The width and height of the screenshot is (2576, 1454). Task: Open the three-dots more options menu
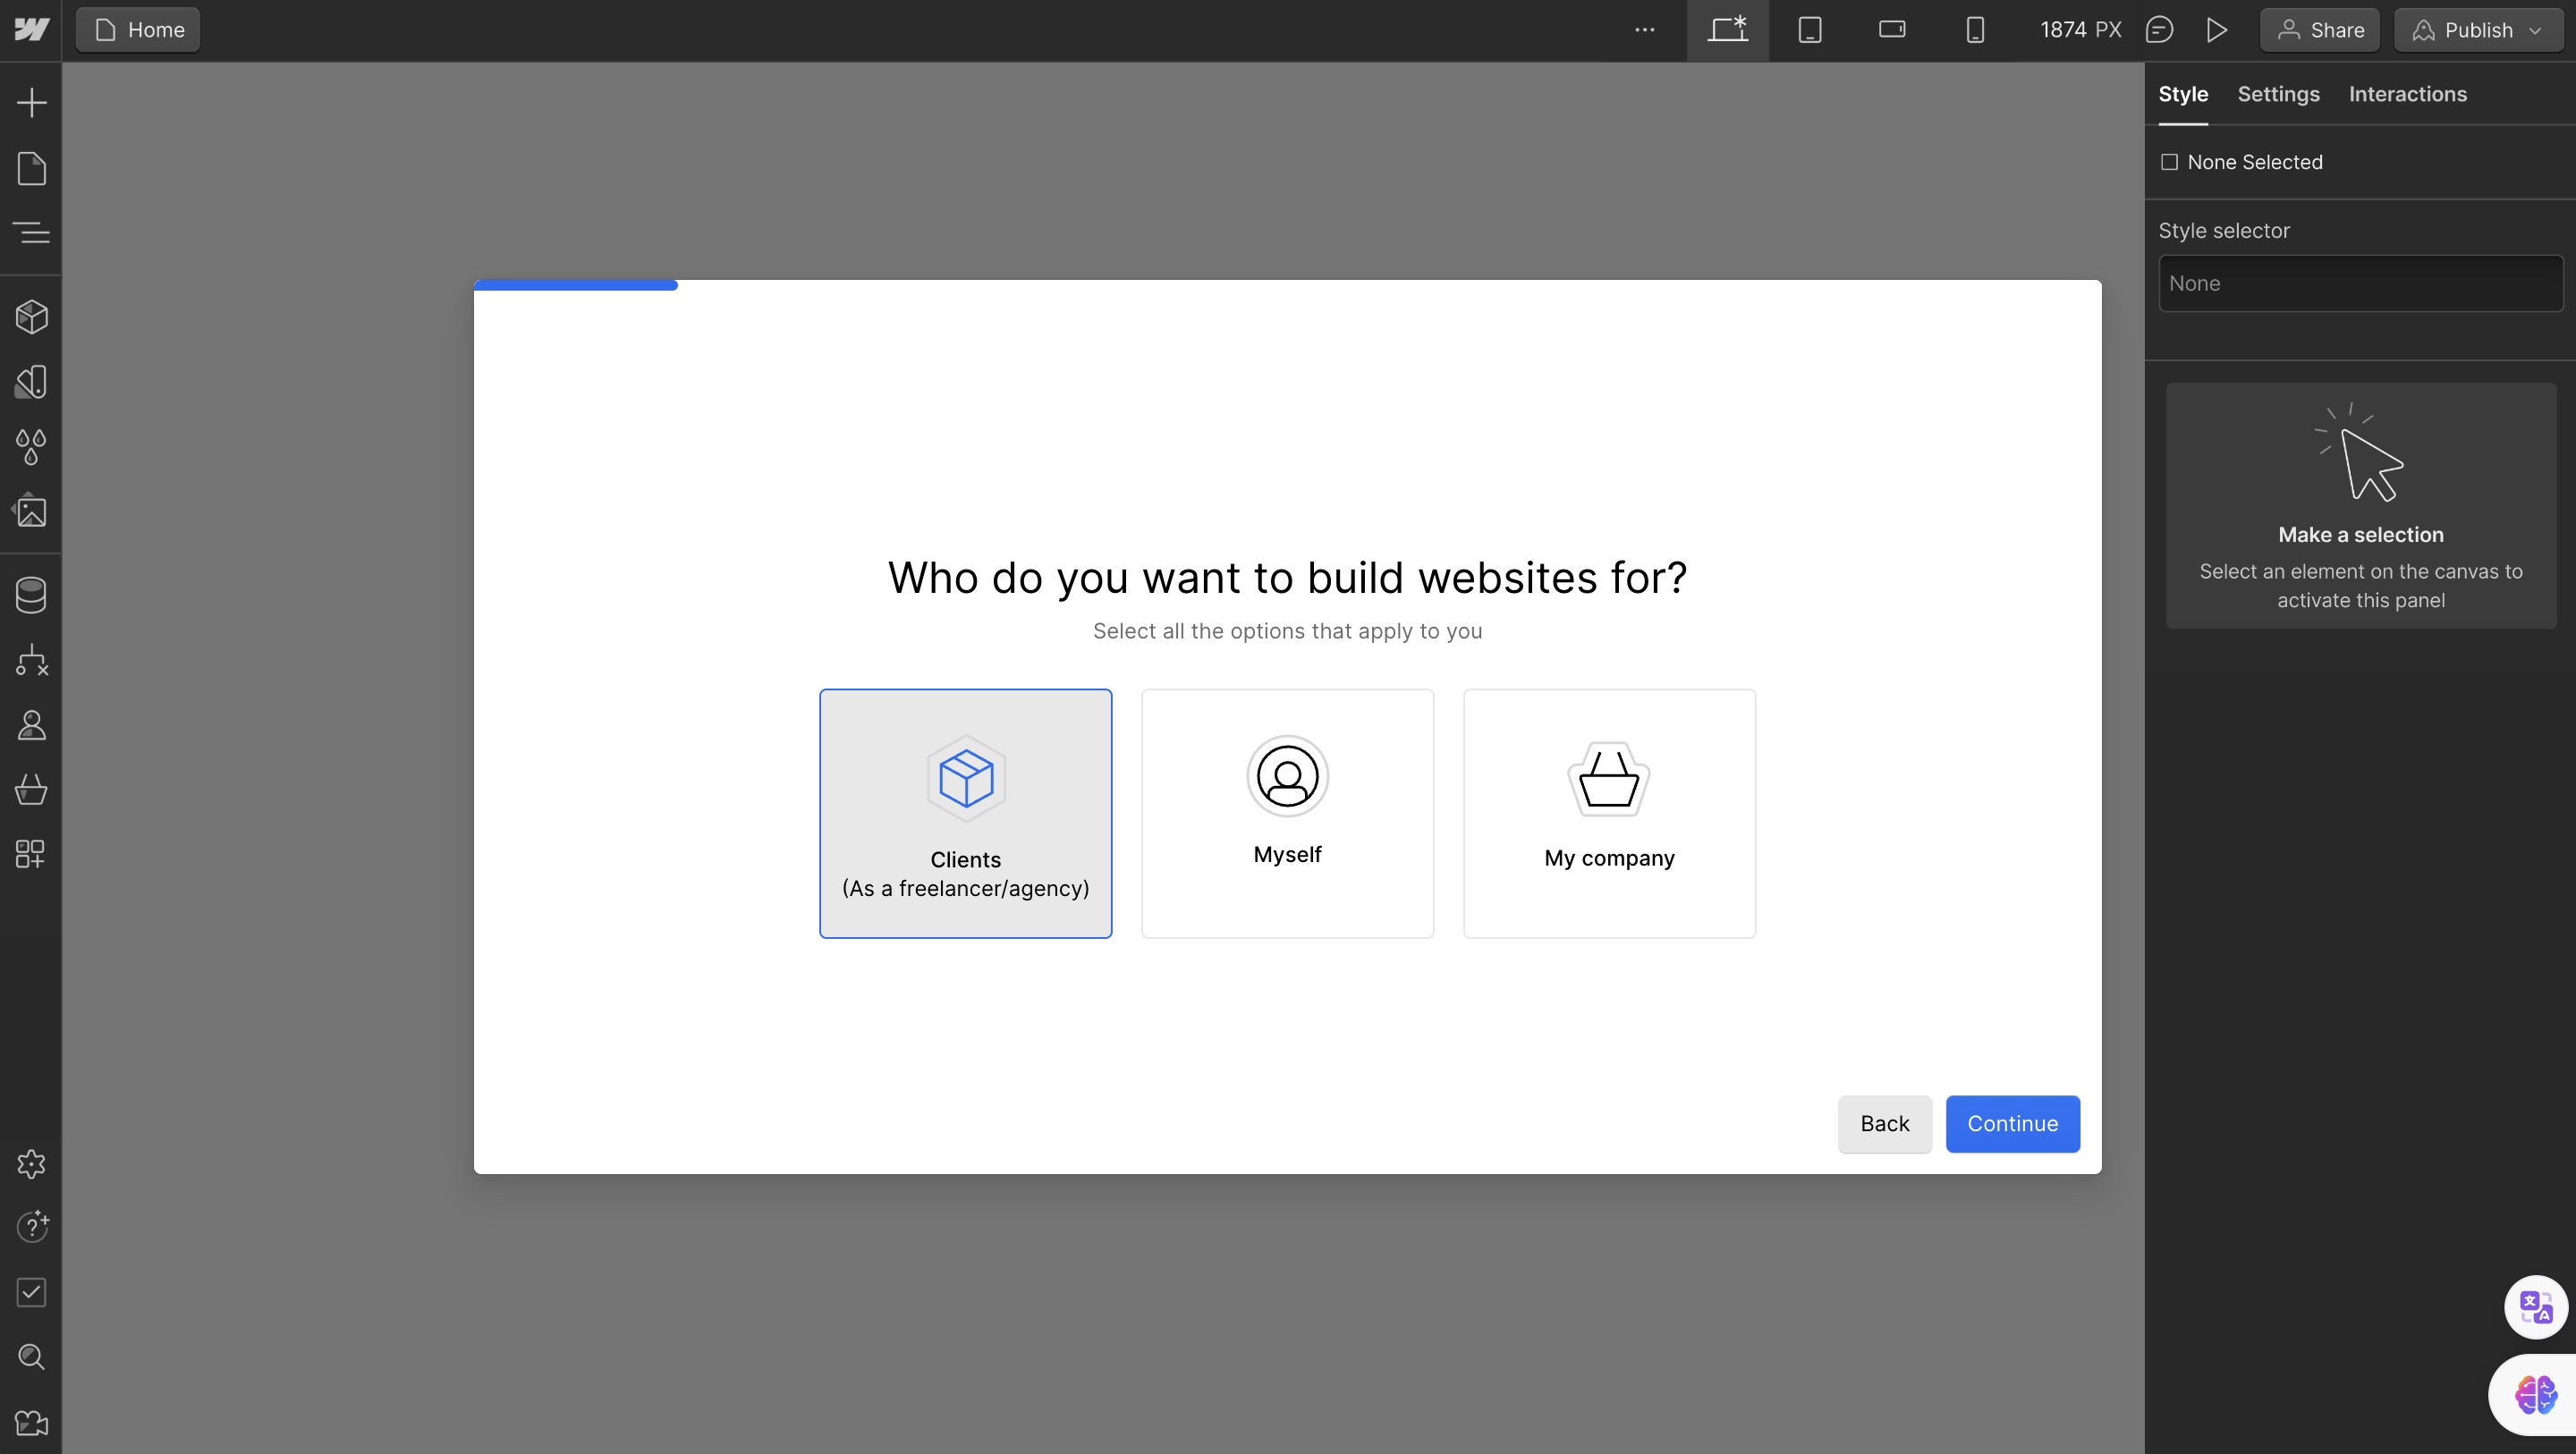click(1644, 30)
